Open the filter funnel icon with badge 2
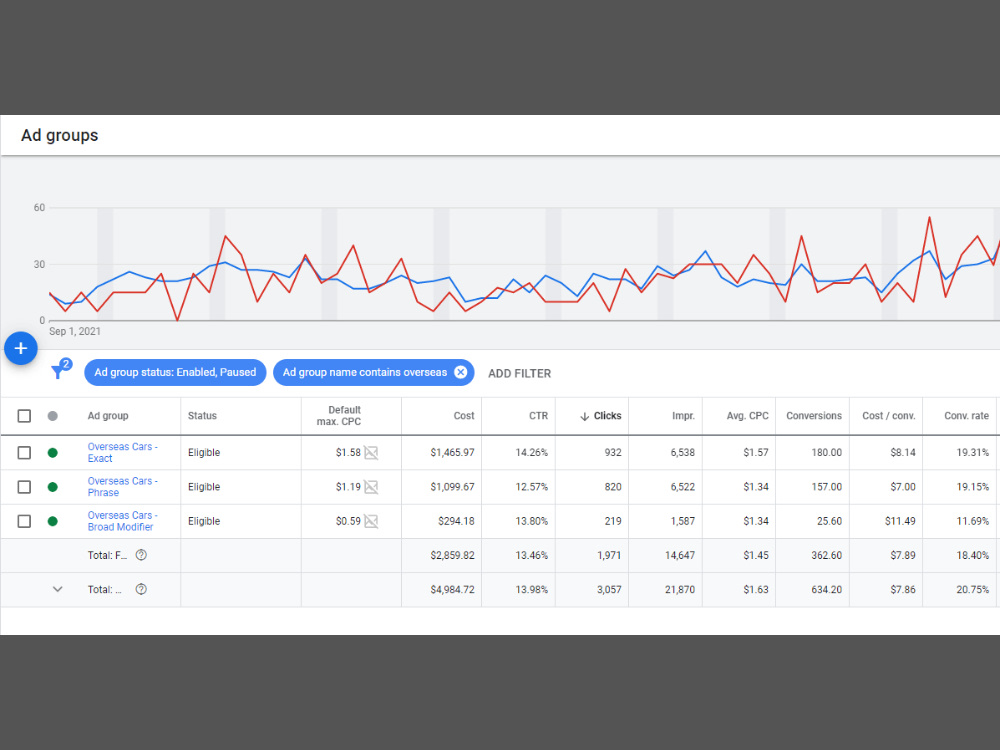This screenshot has height=750, width=1000. (61, 369)
